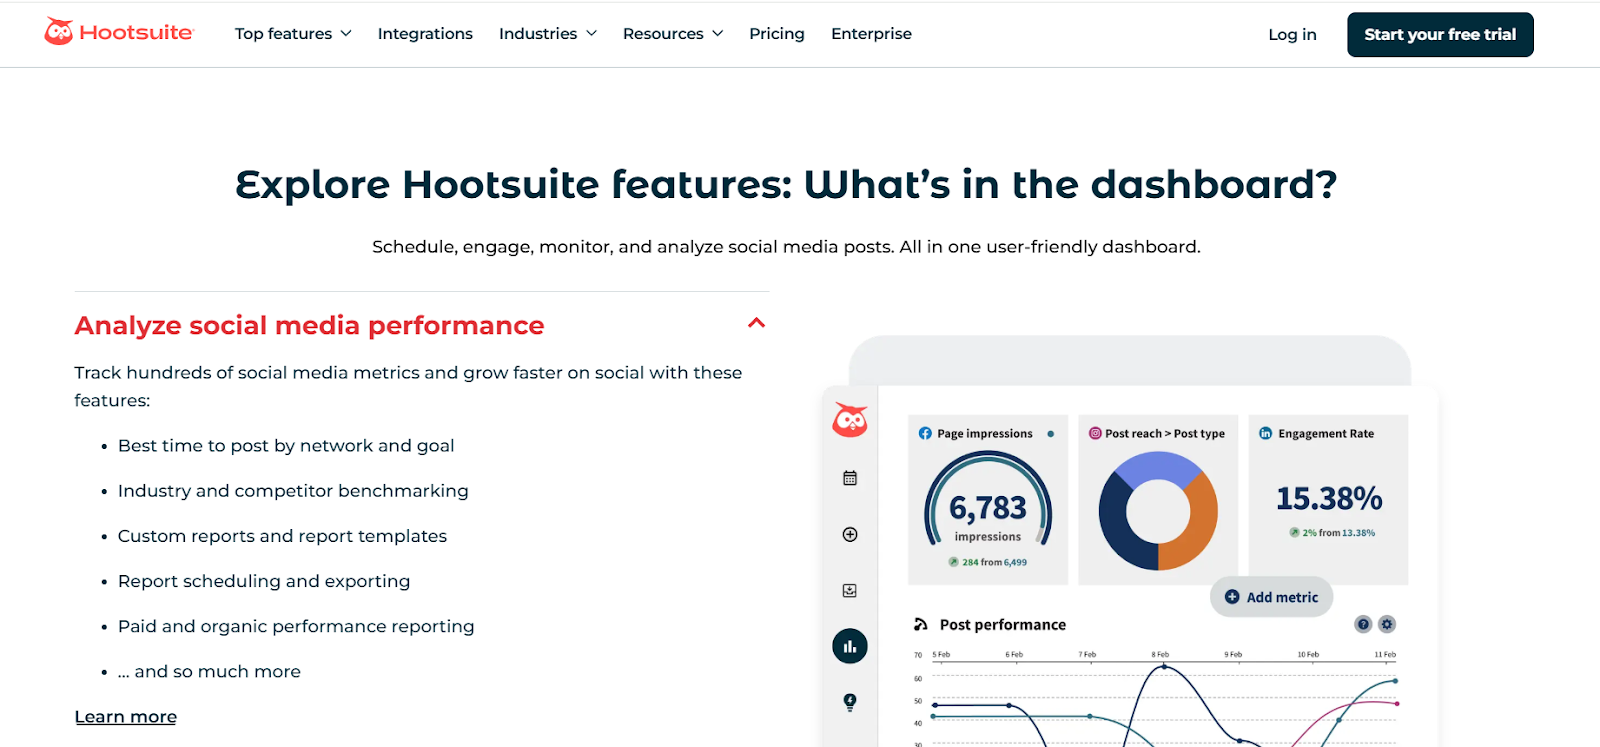Click the Log in link
The width and height of the screenshot is (1600, 747).
coord(1292,34)
